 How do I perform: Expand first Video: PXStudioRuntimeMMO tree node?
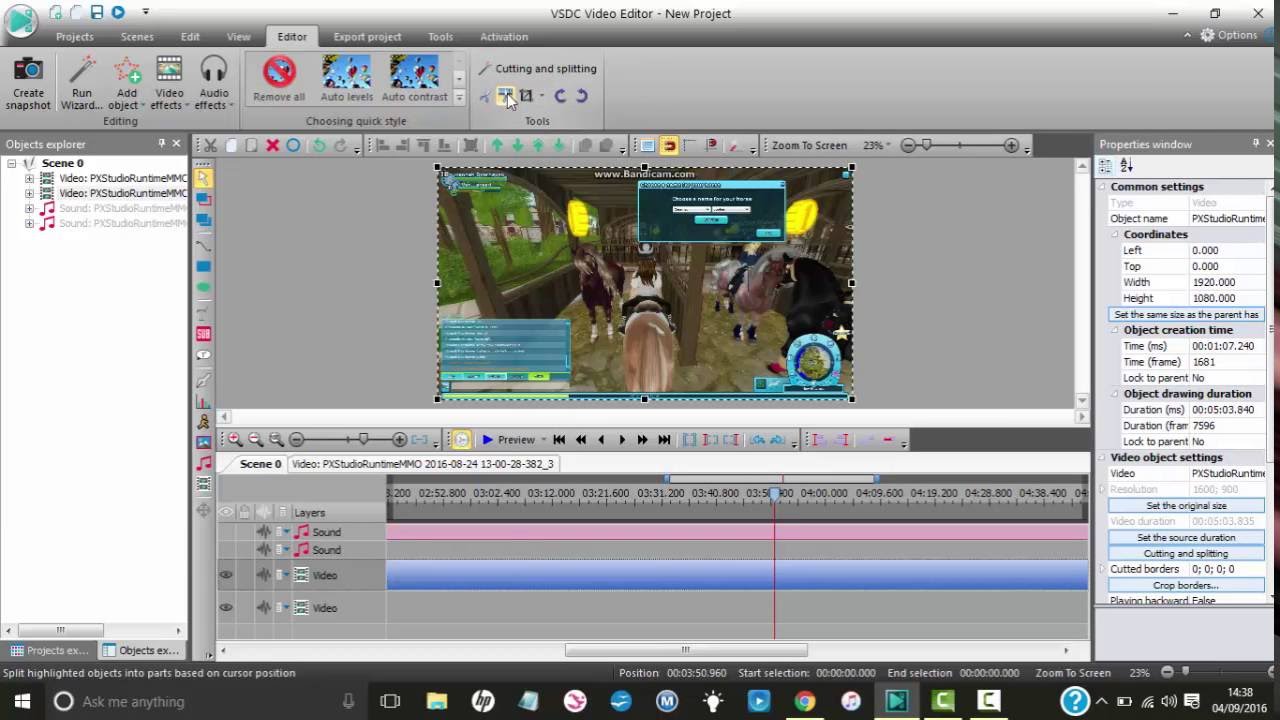click(x=29, y=179)
